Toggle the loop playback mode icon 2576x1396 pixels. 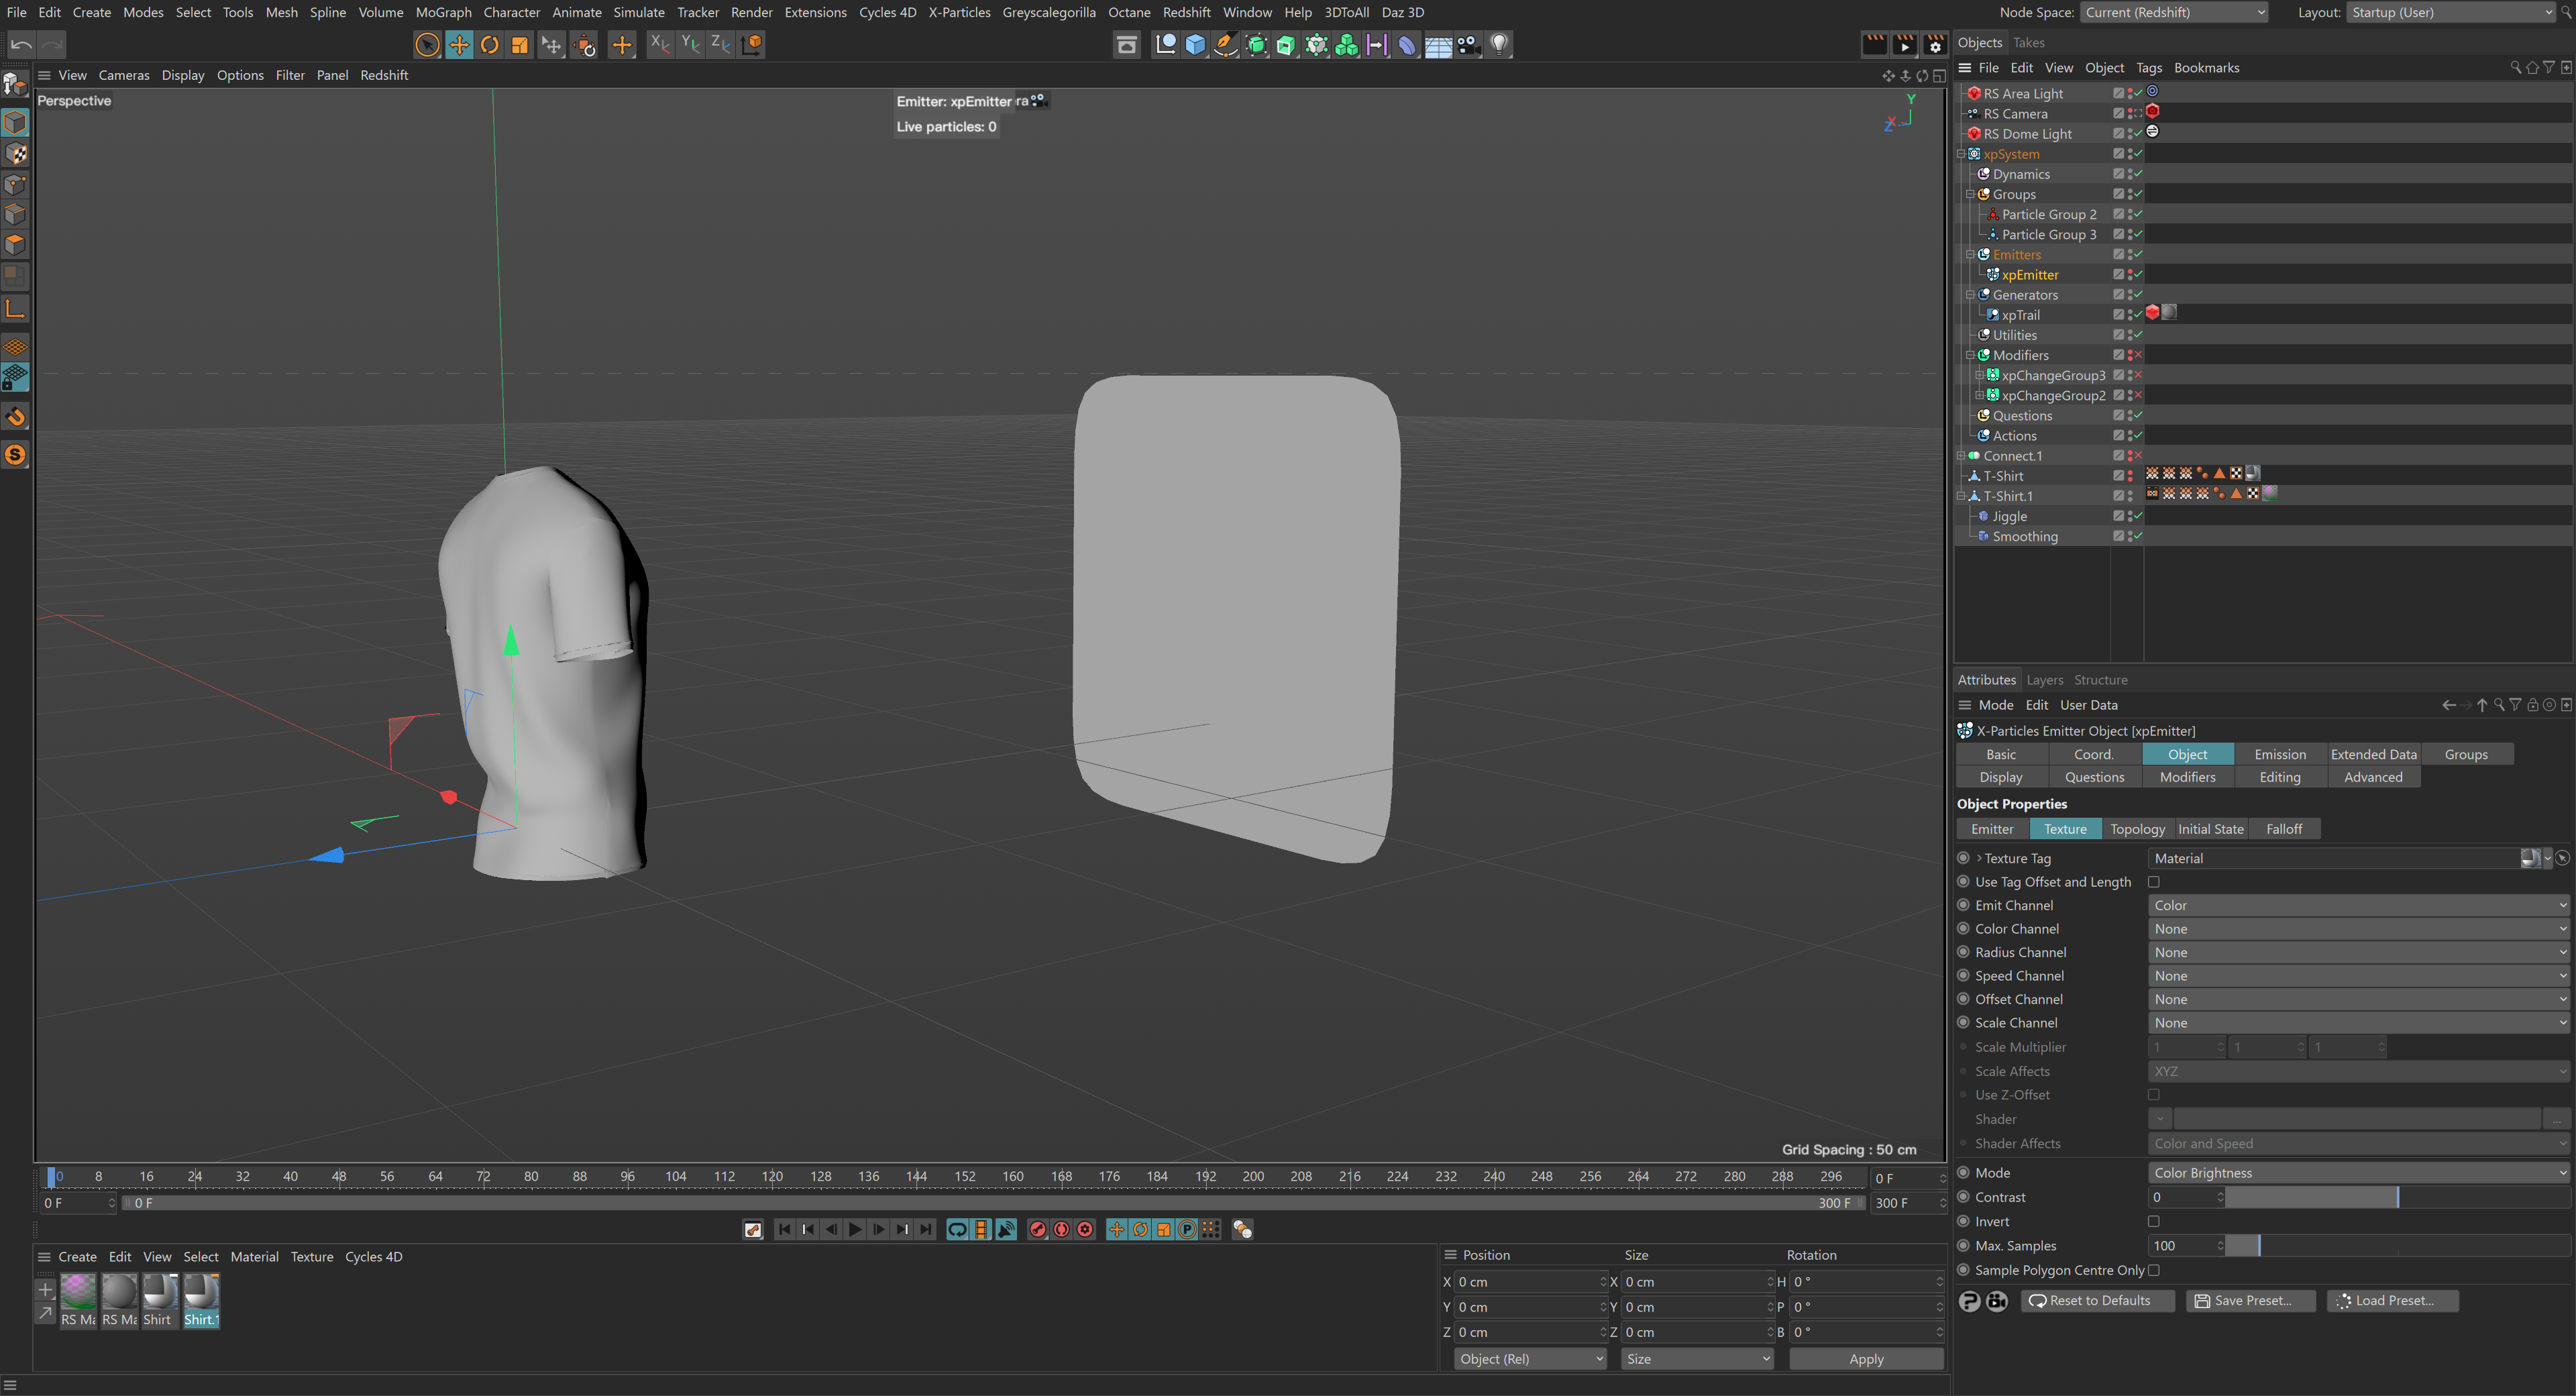pos(957,1230)
